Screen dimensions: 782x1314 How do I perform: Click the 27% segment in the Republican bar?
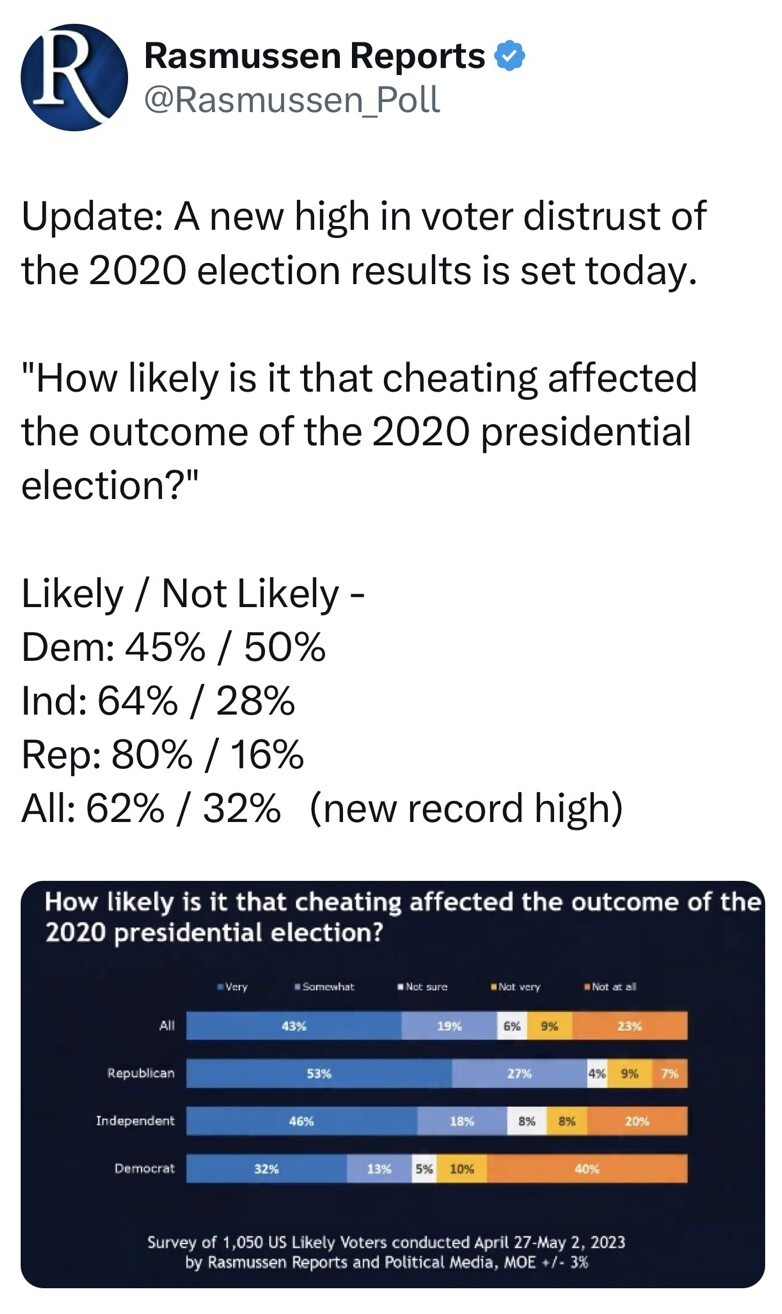point(518,1074)
